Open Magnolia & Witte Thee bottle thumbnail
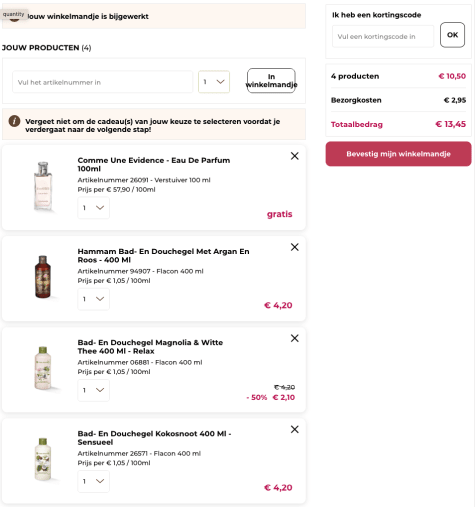475x507 pixels. click(43, 368)
